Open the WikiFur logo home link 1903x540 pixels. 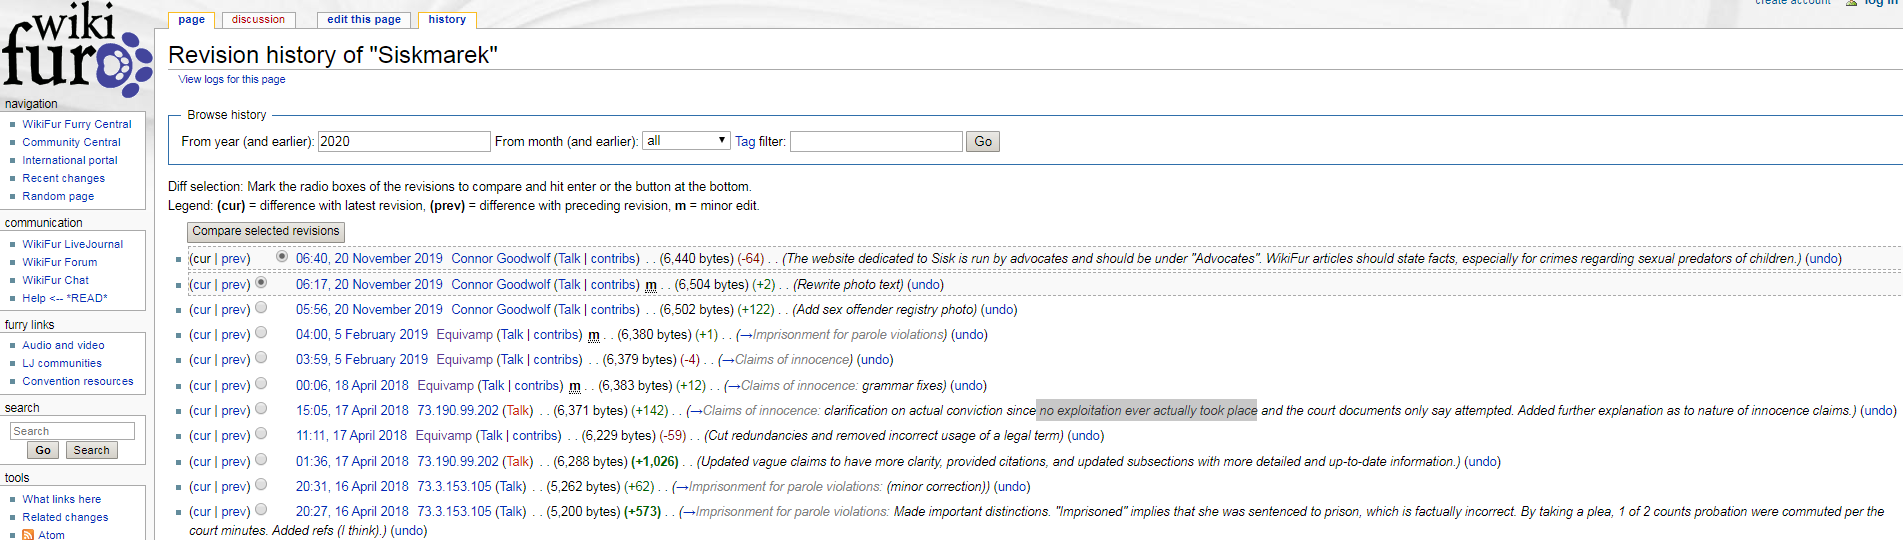[x=77, y=48]
